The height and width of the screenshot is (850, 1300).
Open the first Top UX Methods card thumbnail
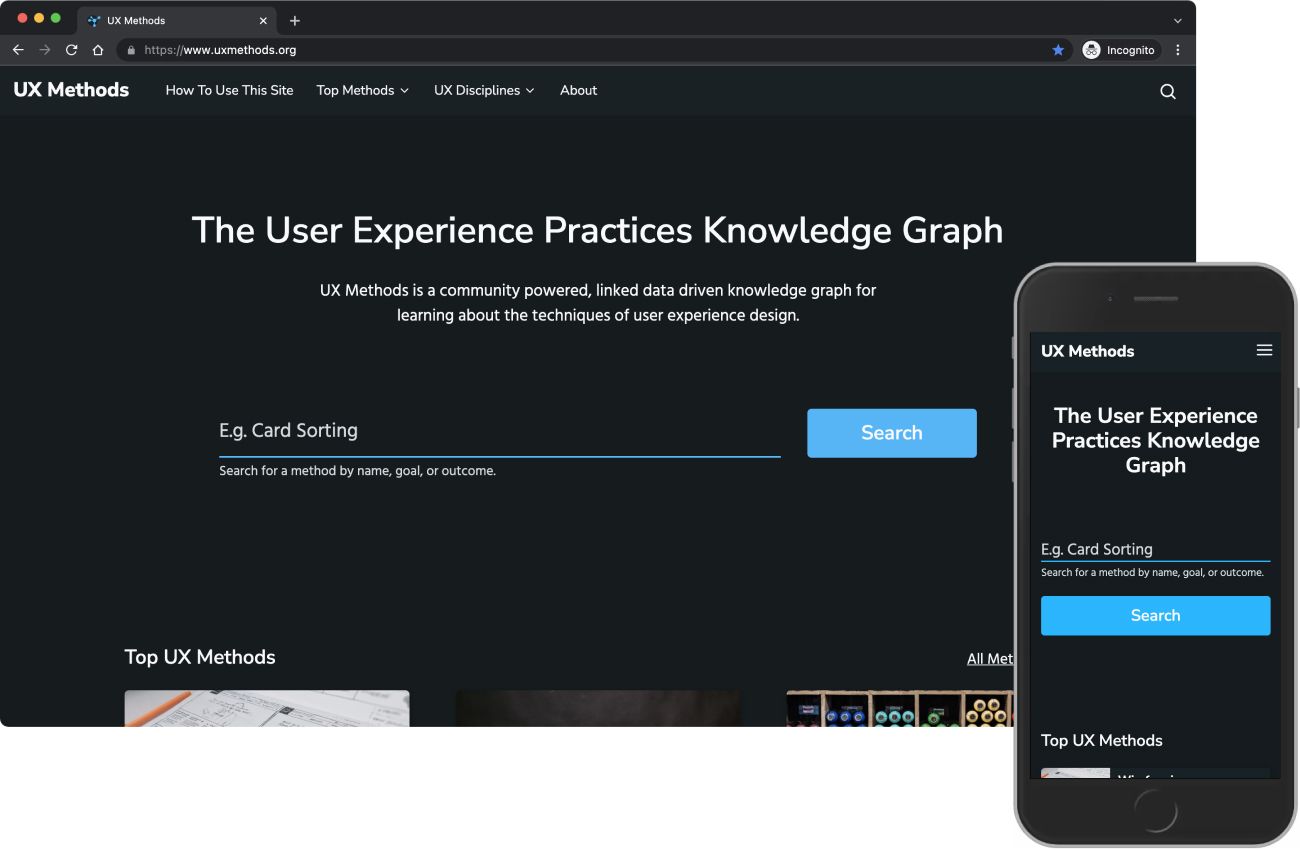click(267, 708)
